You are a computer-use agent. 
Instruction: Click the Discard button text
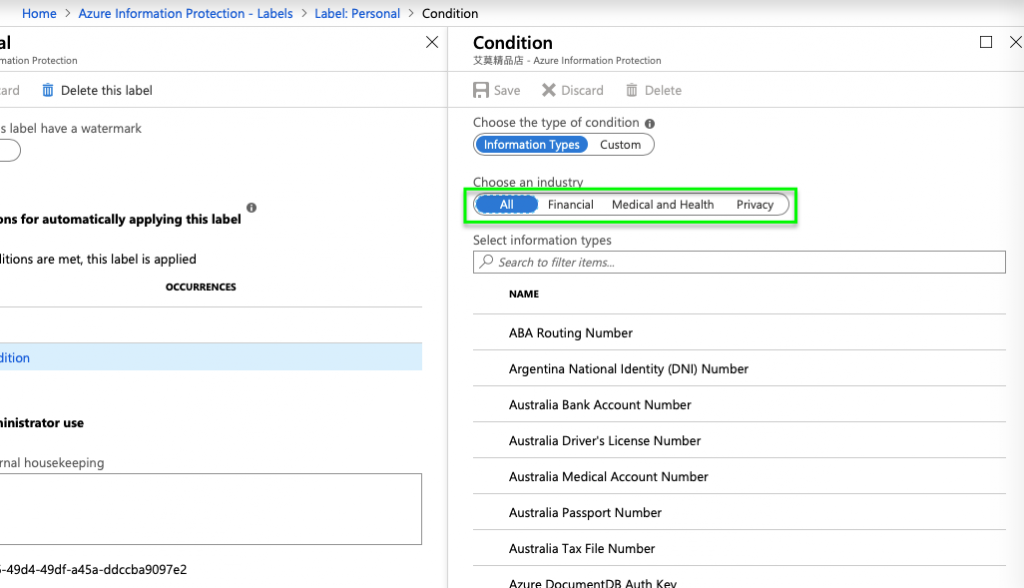[x=583, y=91]
